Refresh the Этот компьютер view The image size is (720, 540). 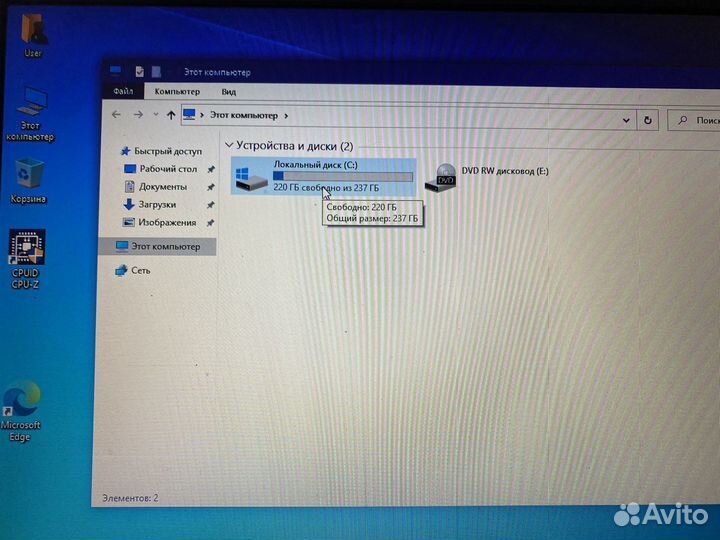click(x=647, y=120)
